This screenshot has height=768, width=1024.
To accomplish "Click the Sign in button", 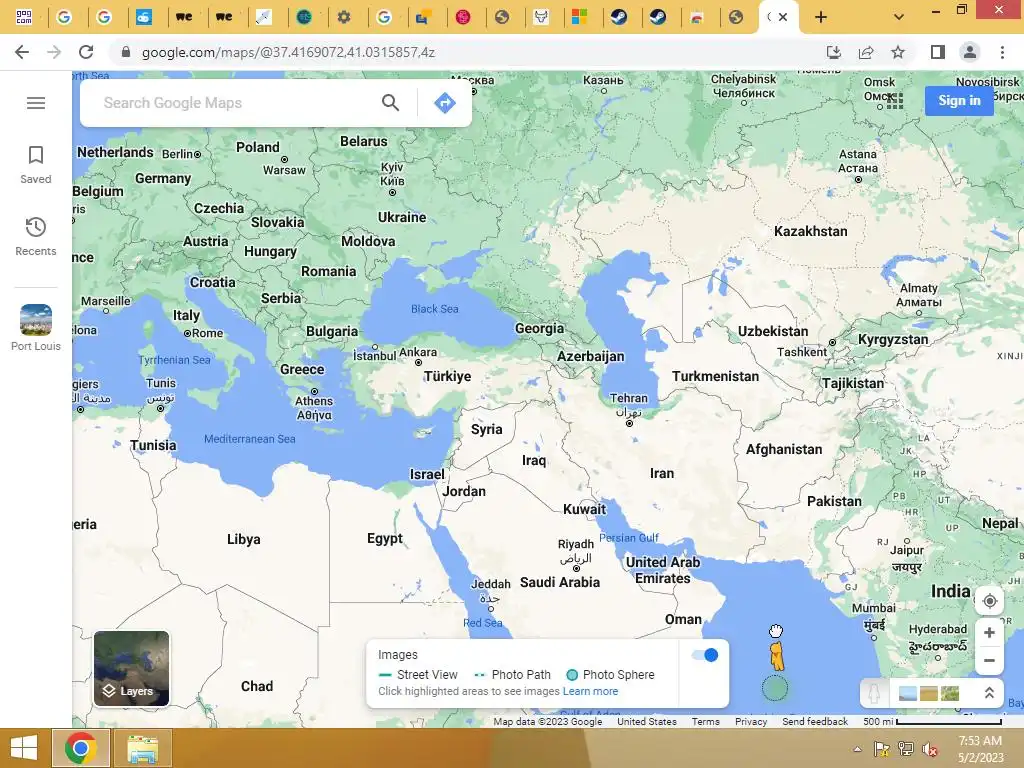I will 959,101.
